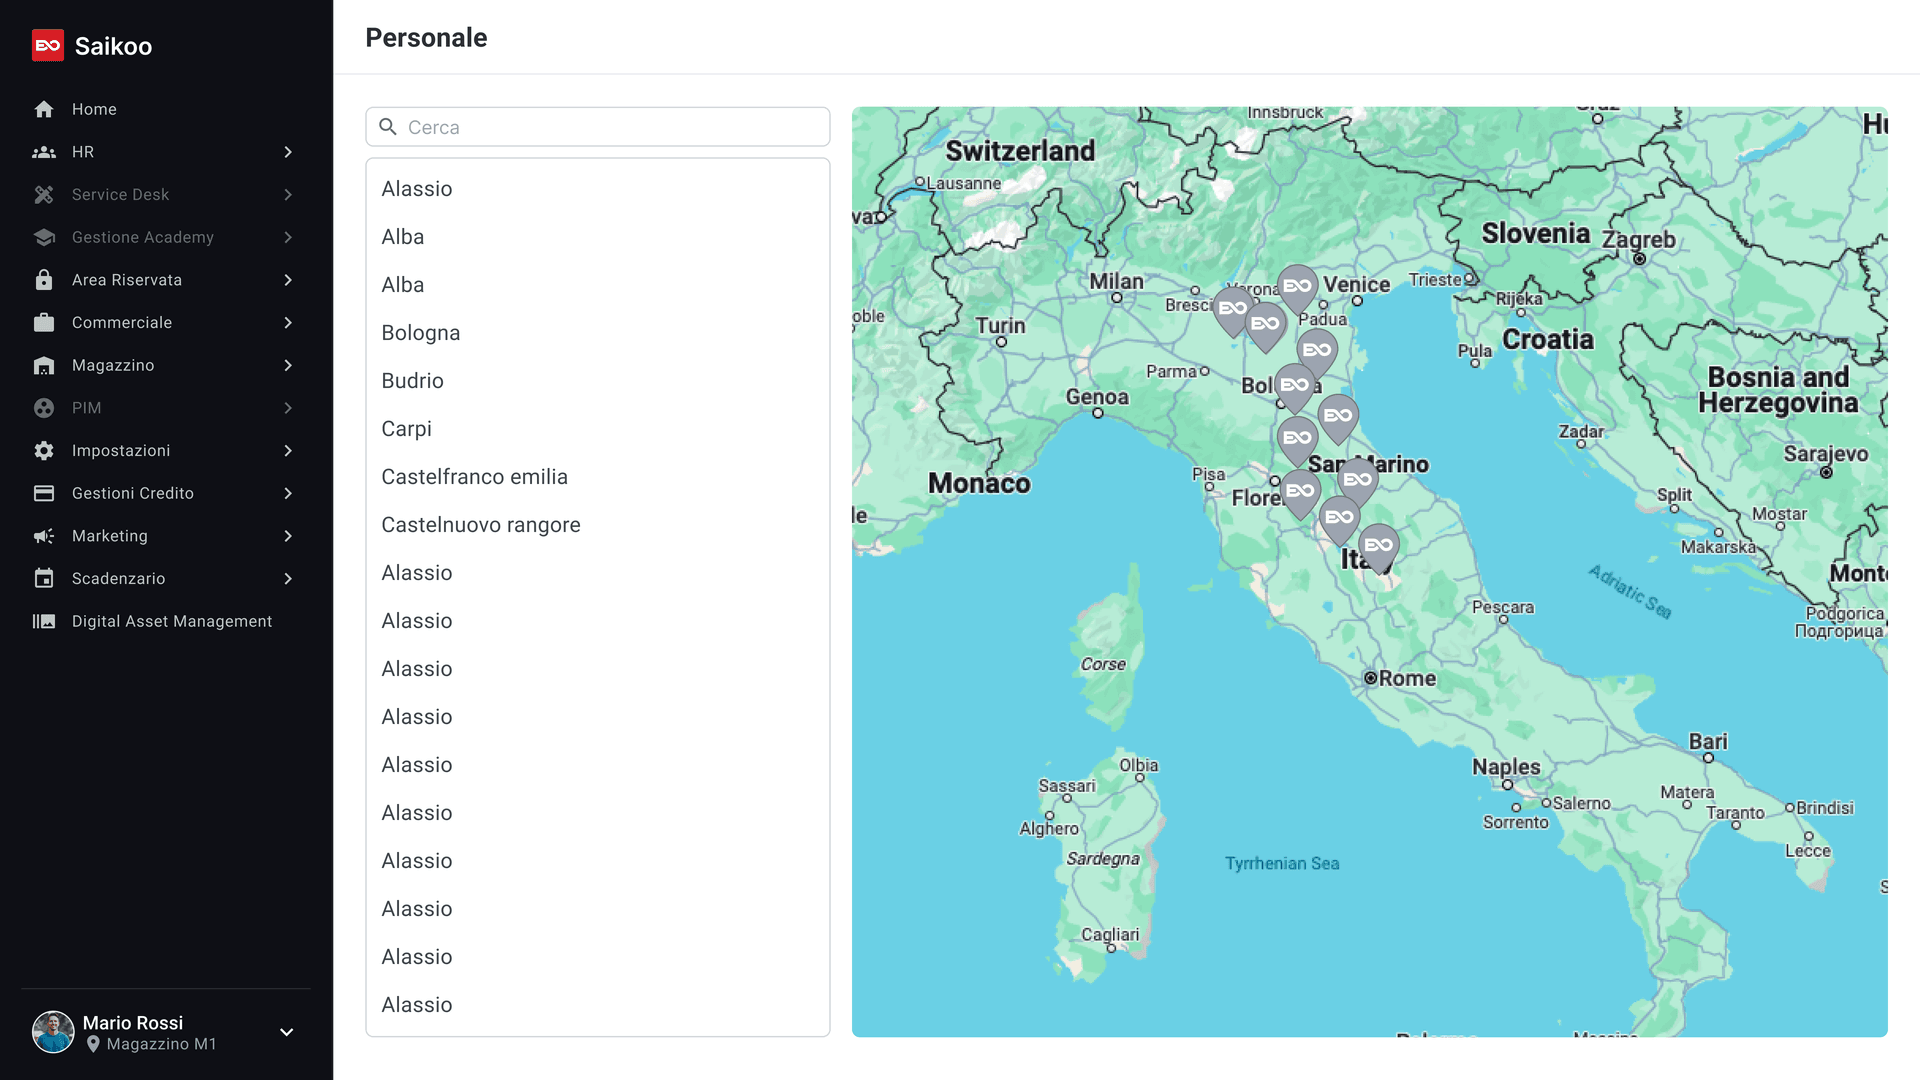Click the Area Riservata lock icon
Viewport: 1920px width, 1080px height.
tap(44, 280)
